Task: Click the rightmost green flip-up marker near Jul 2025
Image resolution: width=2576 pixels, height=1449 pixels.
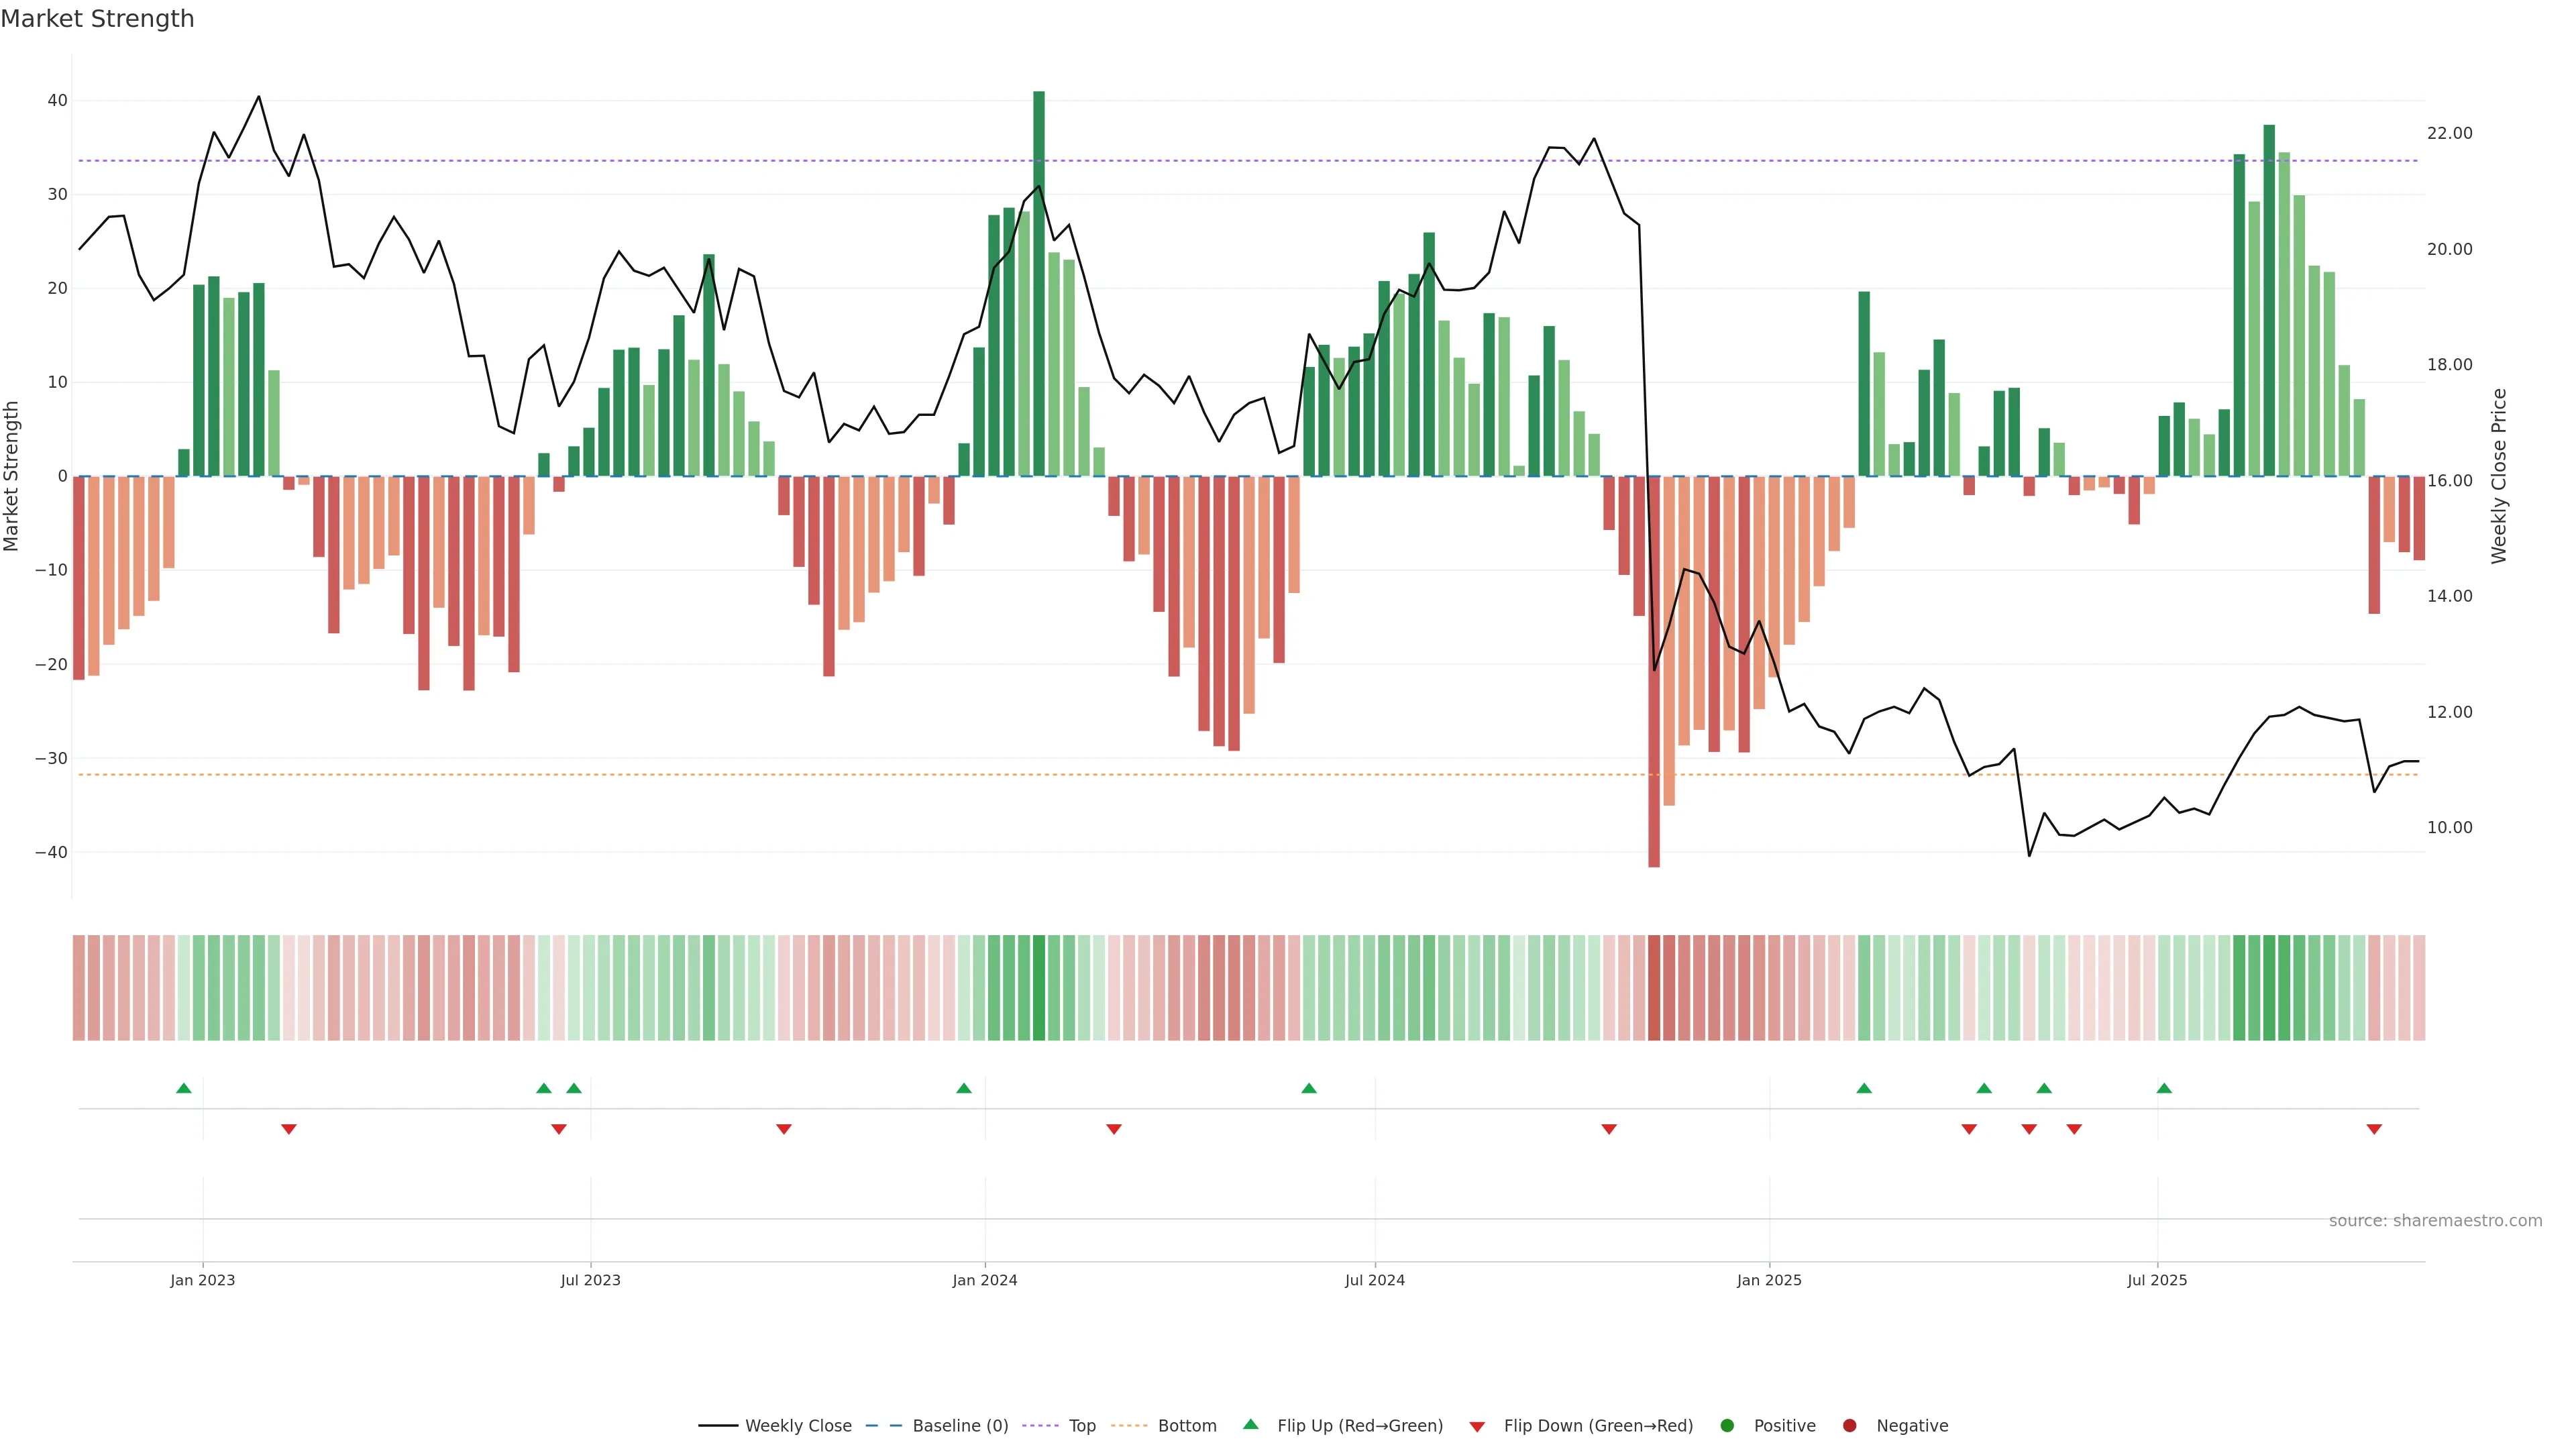Action: pyautogui.click(x=2164, y=1088)
